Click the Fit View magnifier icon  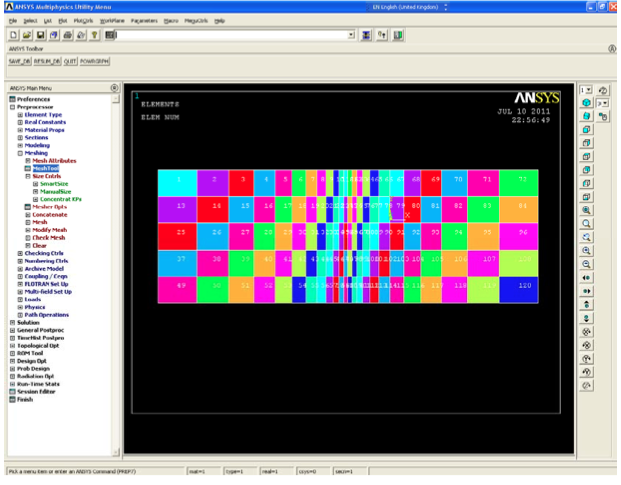click(x=587, y=210)
